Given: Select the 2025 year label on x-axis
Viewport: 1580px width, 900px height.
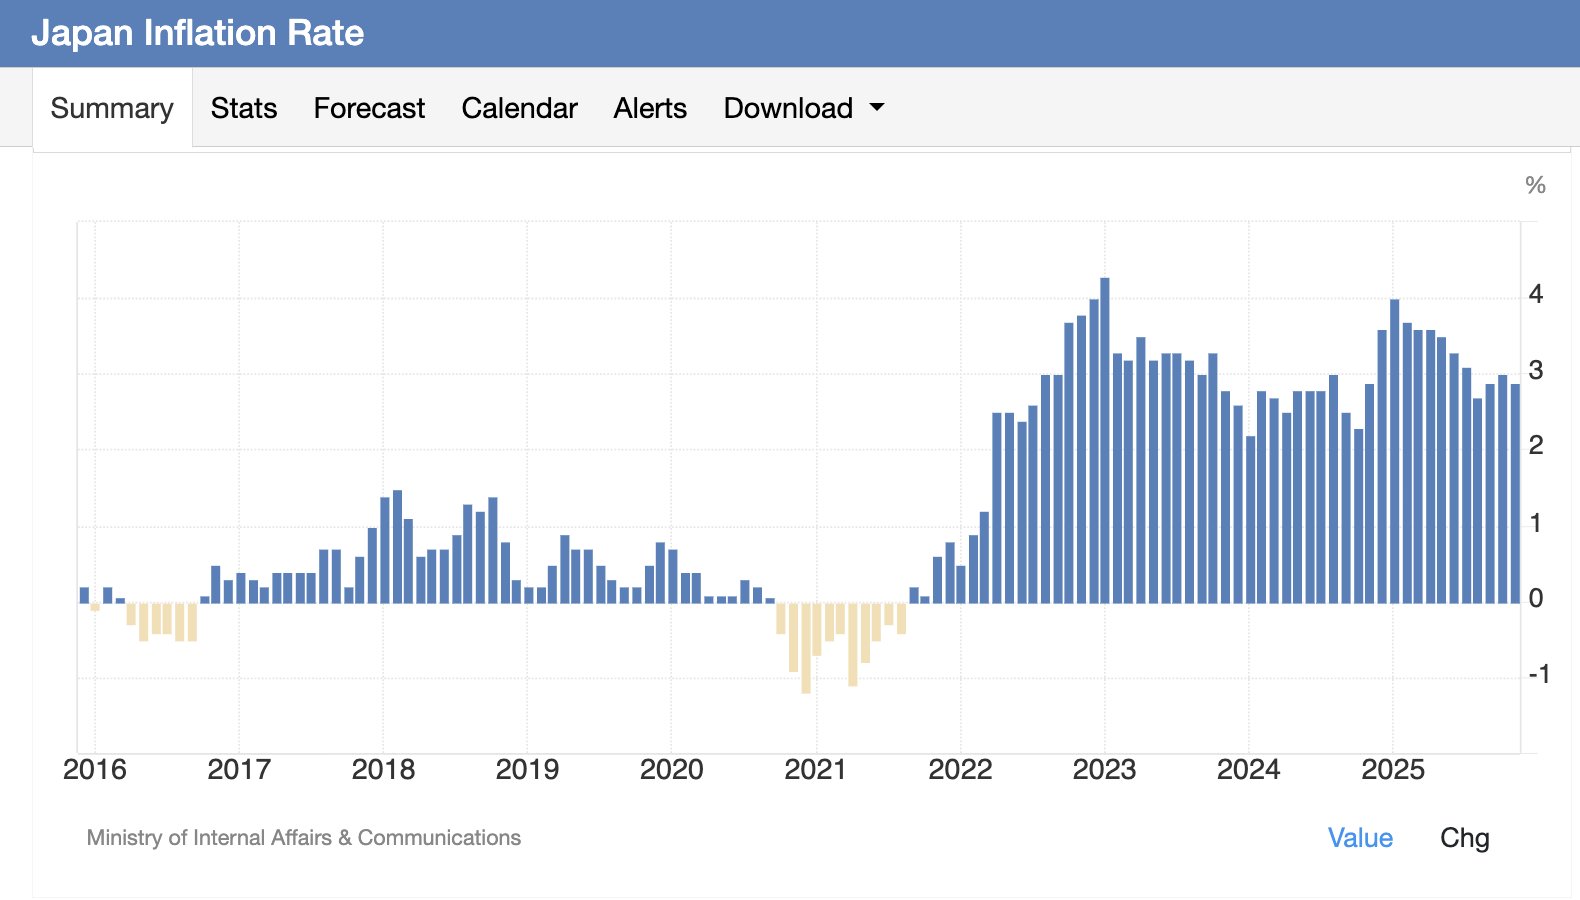Looking at the screenshot, I should pos(1392,770).
